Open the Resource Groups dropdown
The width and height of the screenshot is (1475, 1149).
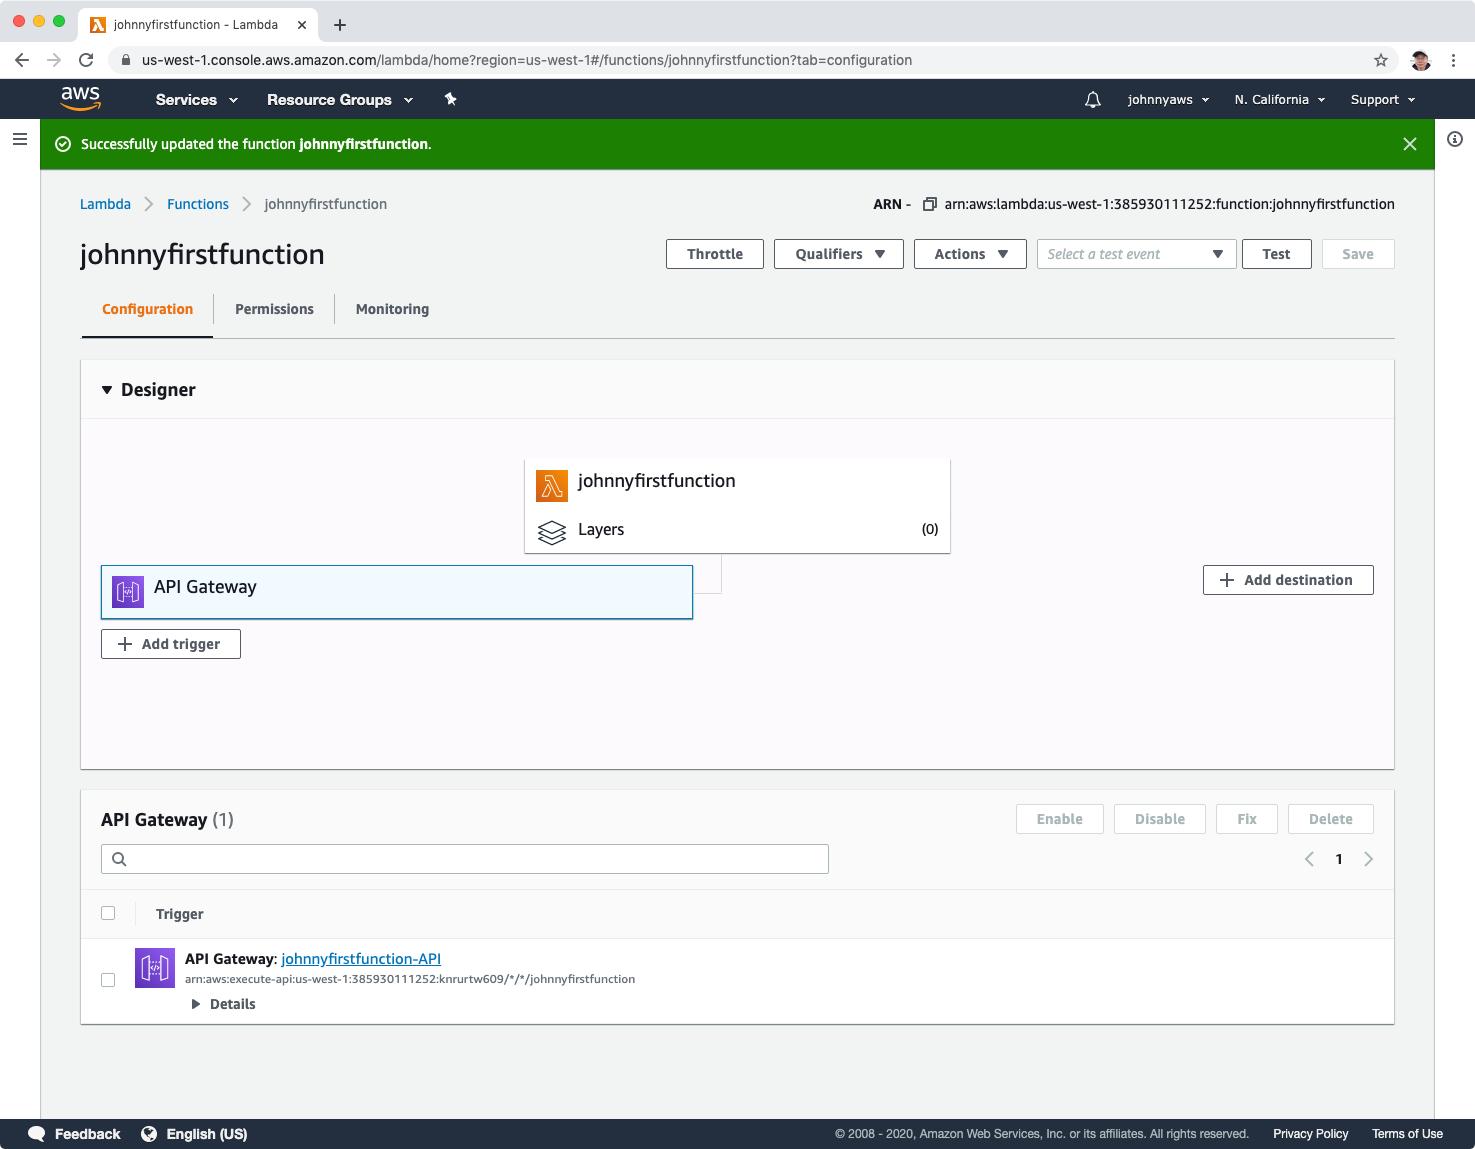(x=340, y=99)
